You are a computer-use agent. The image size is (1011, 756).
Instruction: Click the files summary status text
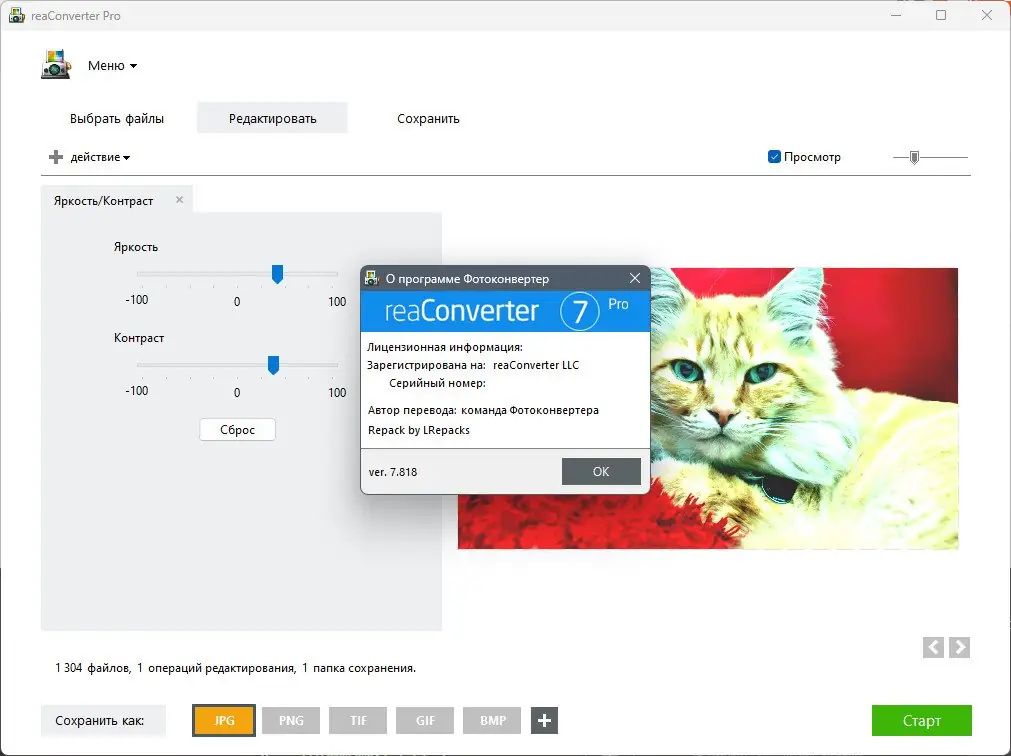point(235,668)
